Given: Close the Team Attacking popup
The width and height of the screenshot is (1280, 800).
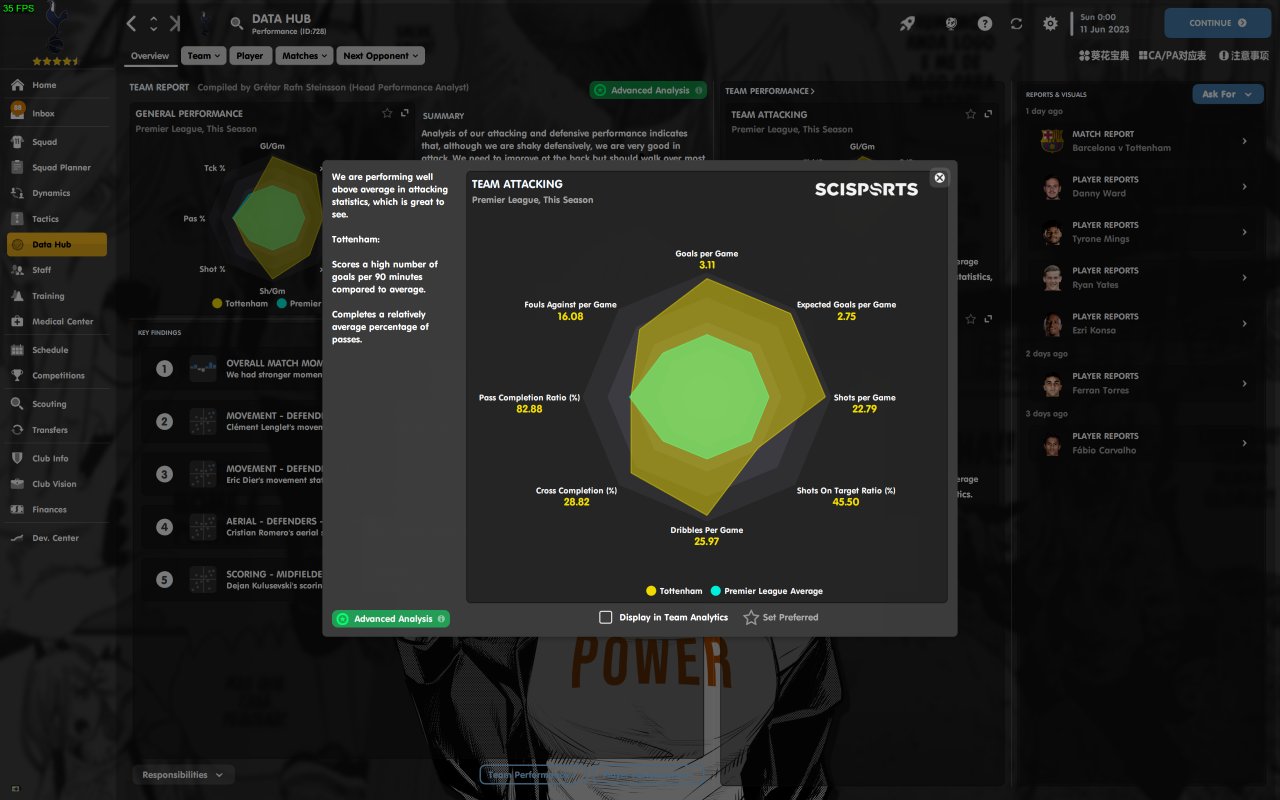Looking at the screenshot, I should 939,178.
